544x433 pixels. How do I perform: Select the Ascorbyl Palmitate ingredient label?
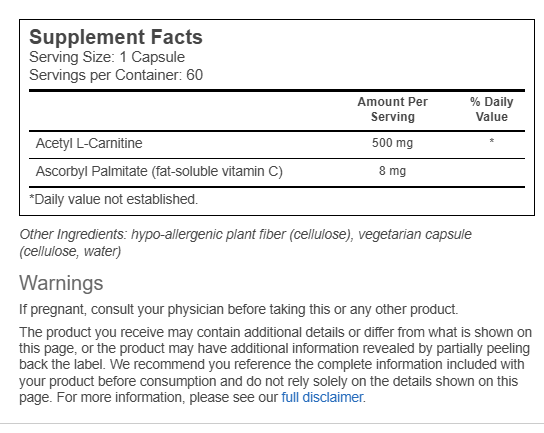(x=159, y=171)
